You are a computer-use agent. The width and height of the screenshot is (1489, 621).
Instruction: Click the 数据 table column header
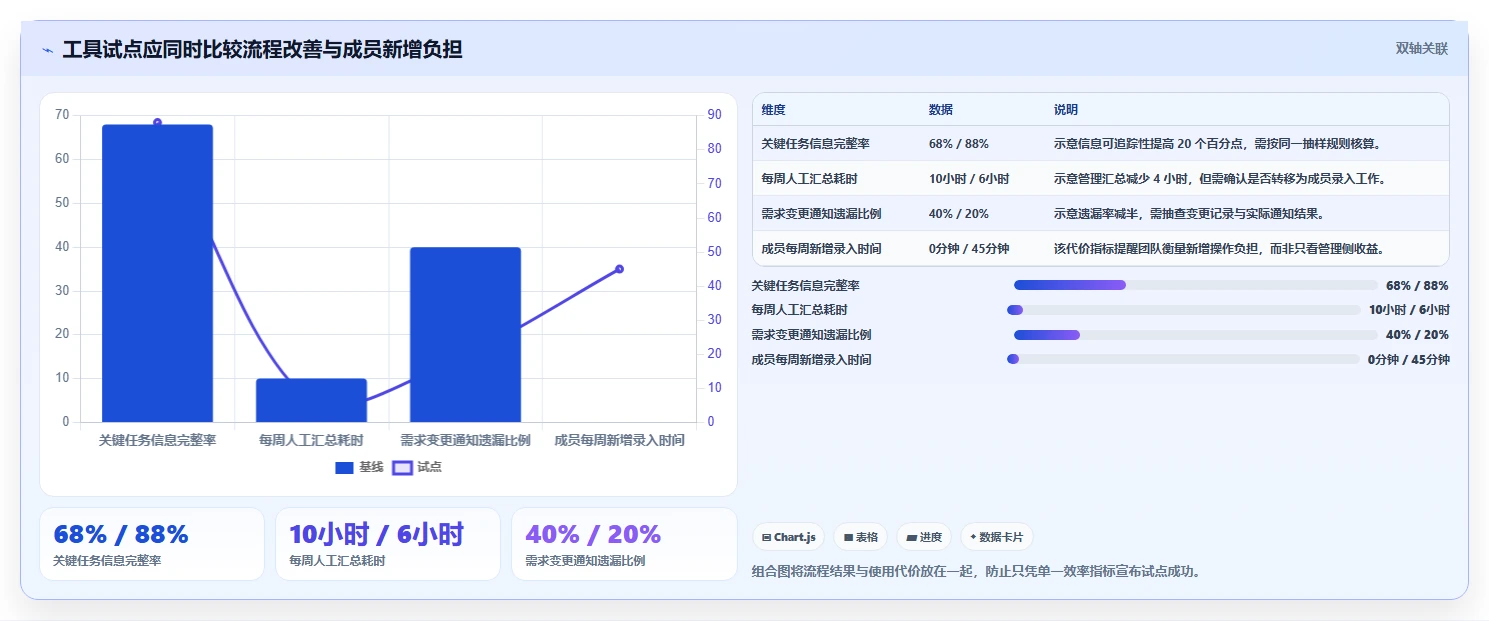[941, 110]
